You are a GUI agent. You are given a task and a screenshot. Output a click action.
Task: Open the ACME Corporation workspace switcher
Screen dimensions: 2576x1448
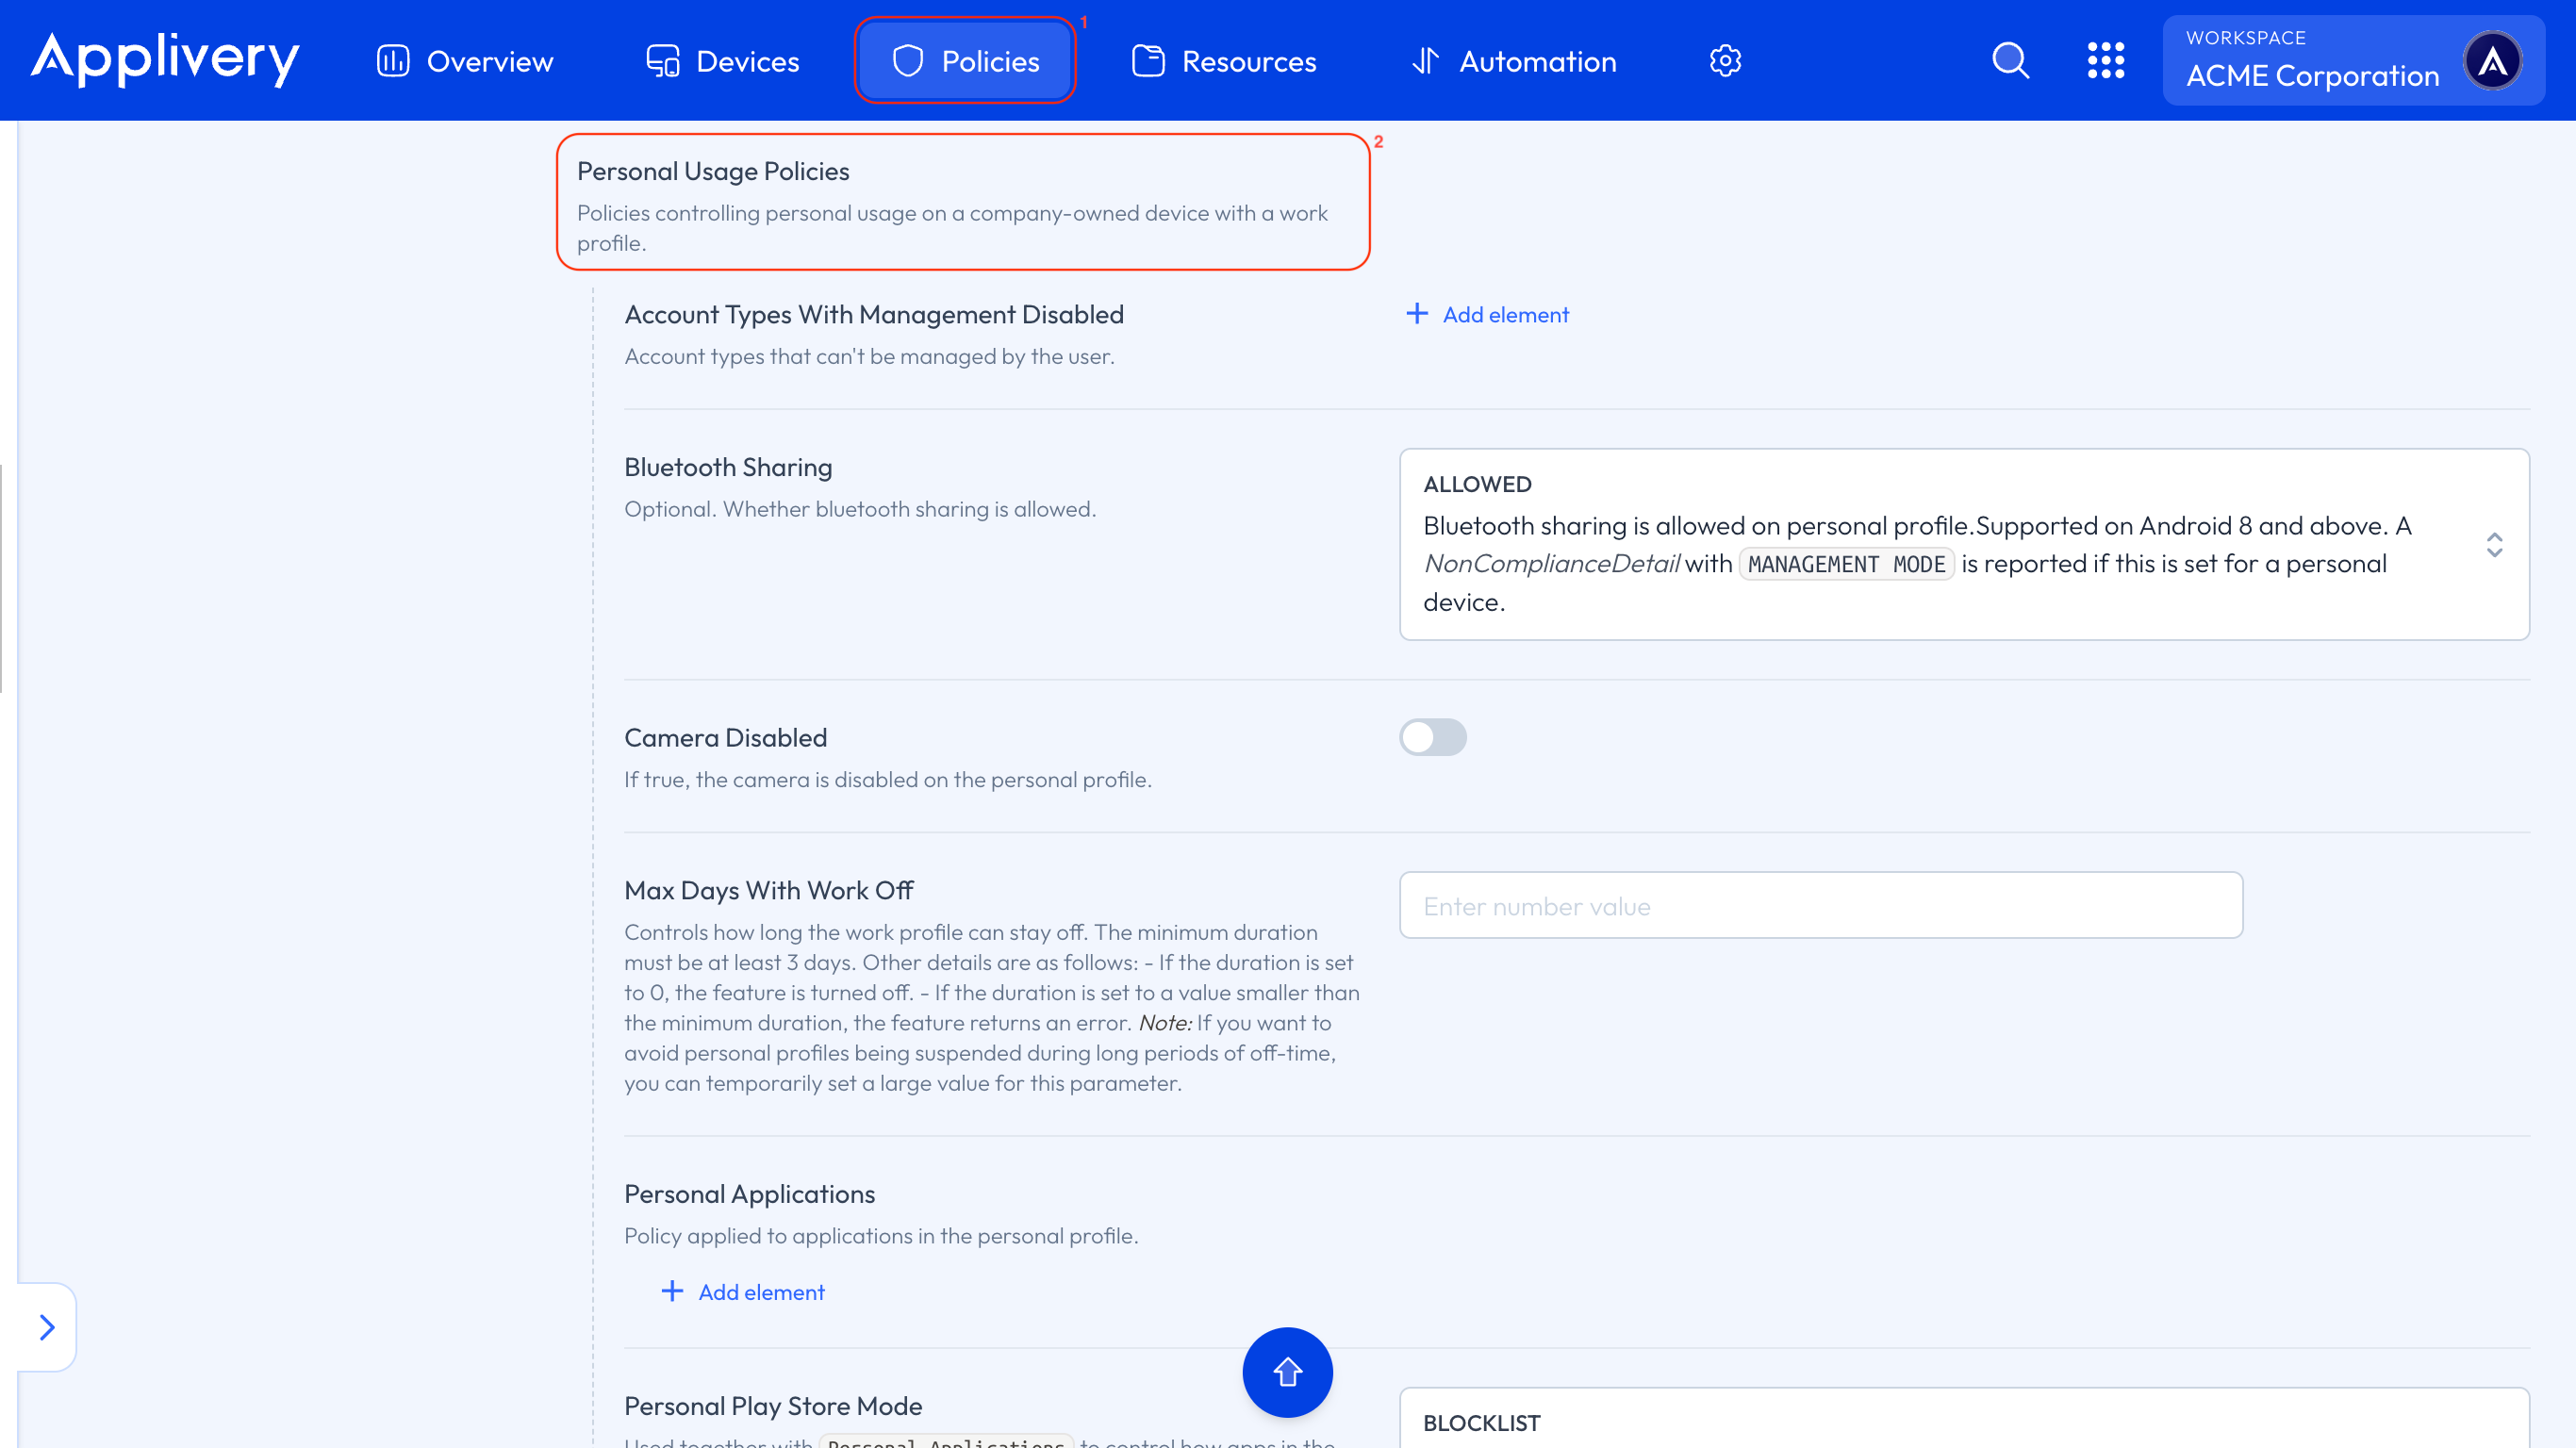click(x=2312, y=61)
